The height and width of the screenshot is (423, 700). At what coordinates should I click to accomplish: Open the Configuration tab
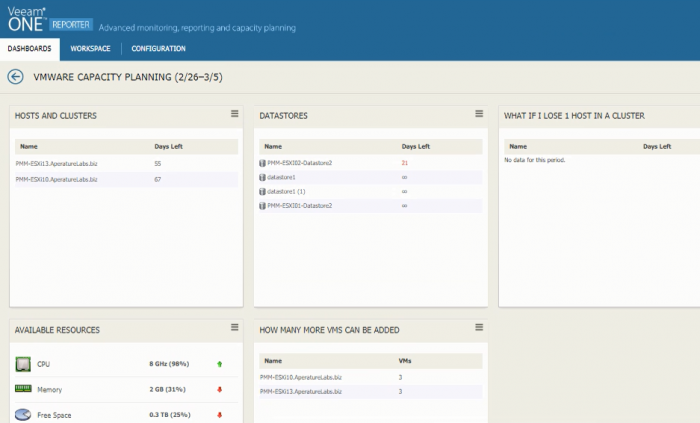(x=158, y=48)
